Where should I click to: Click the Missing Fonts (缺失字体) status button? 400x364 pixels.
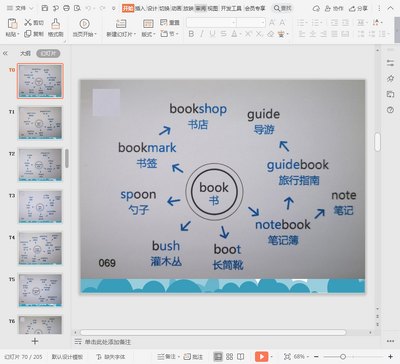pos(110,357)
